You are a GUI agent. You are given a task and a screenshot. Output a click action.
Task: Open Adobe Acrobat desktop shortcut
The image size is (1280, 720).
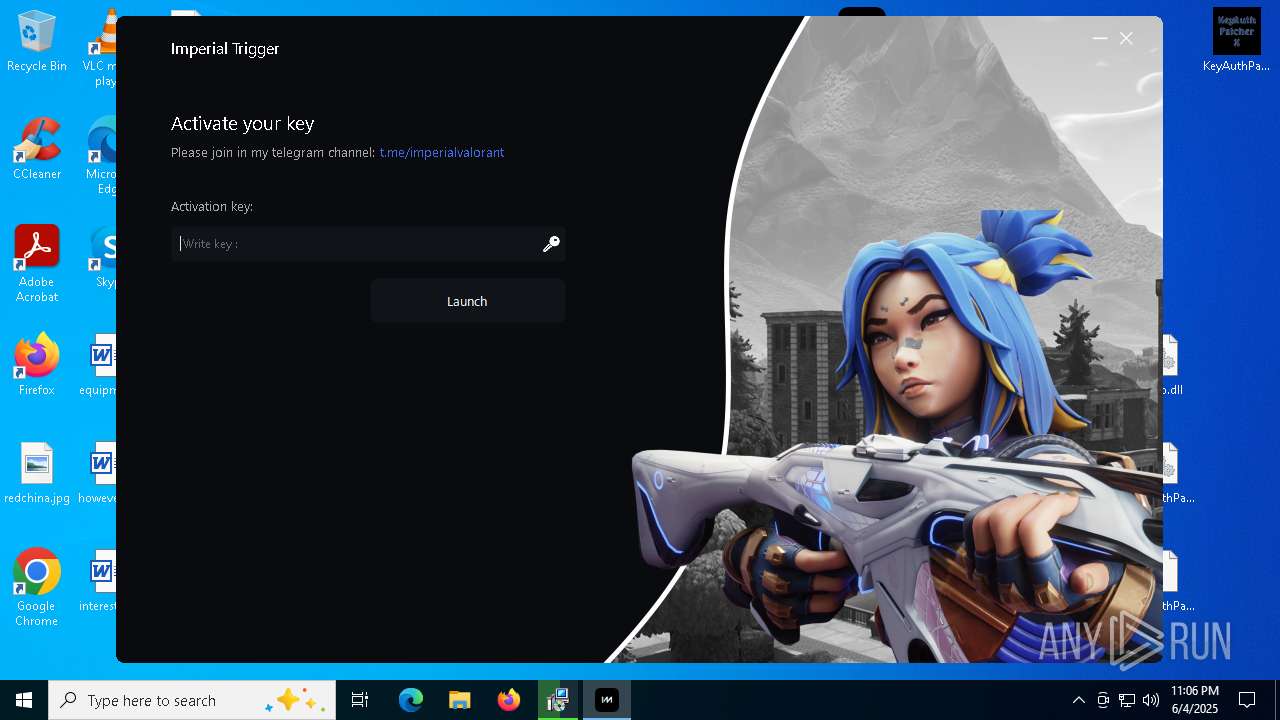pyautogui.click(x=37, y=264)
